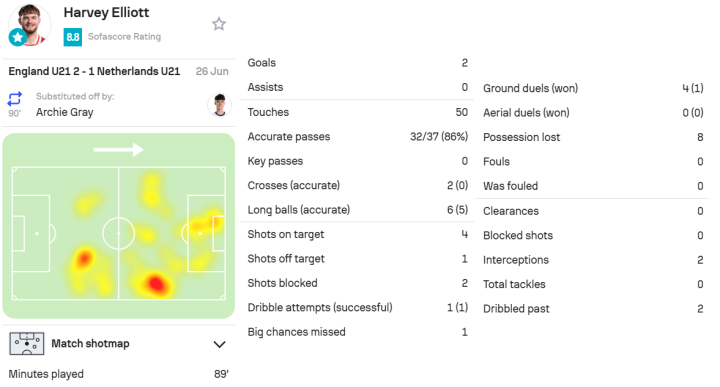Click the Minutes played row

(119, 374)
